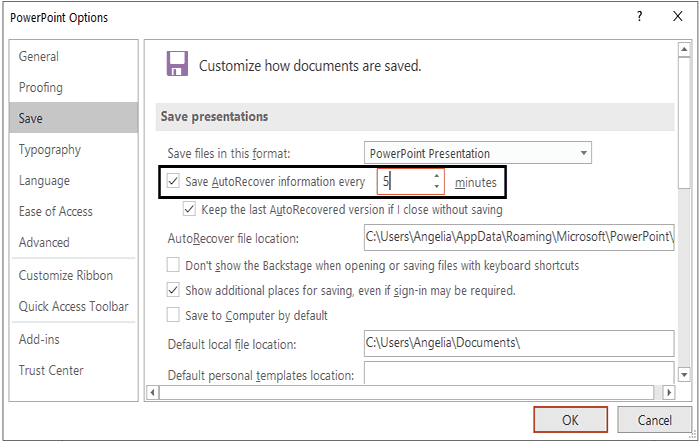Click the vertical scrollbar down arrow
Image resolution: width=700 pixels, height=442 pixels.
(x=684, y=375)
